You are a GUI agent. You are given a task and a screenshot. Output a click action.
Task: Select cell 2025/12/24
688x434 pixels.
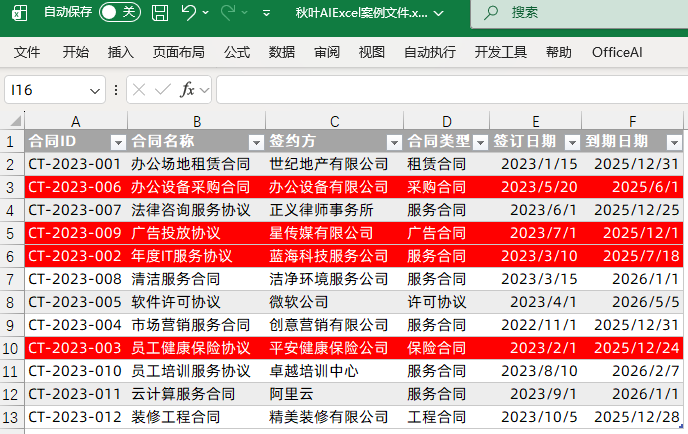pos(633,348)
